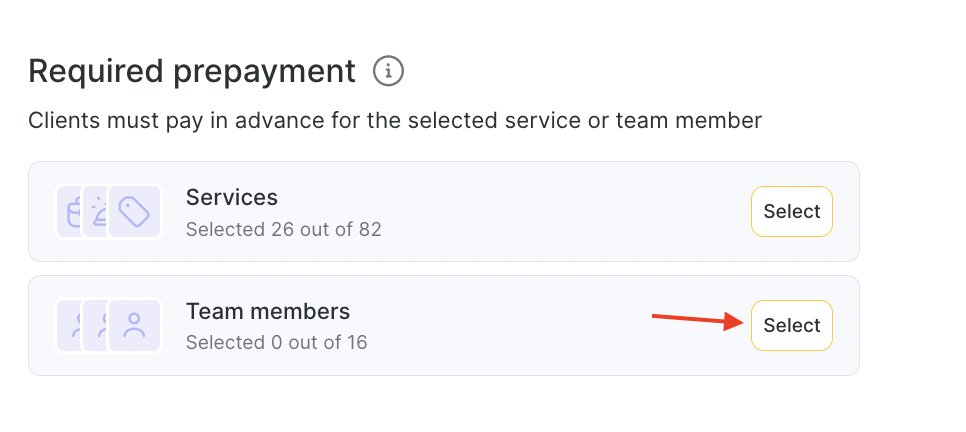The height and width of the screenshot is (432, 966).
Task: Click the front person icon in Team members
Action: click(134, 326)
